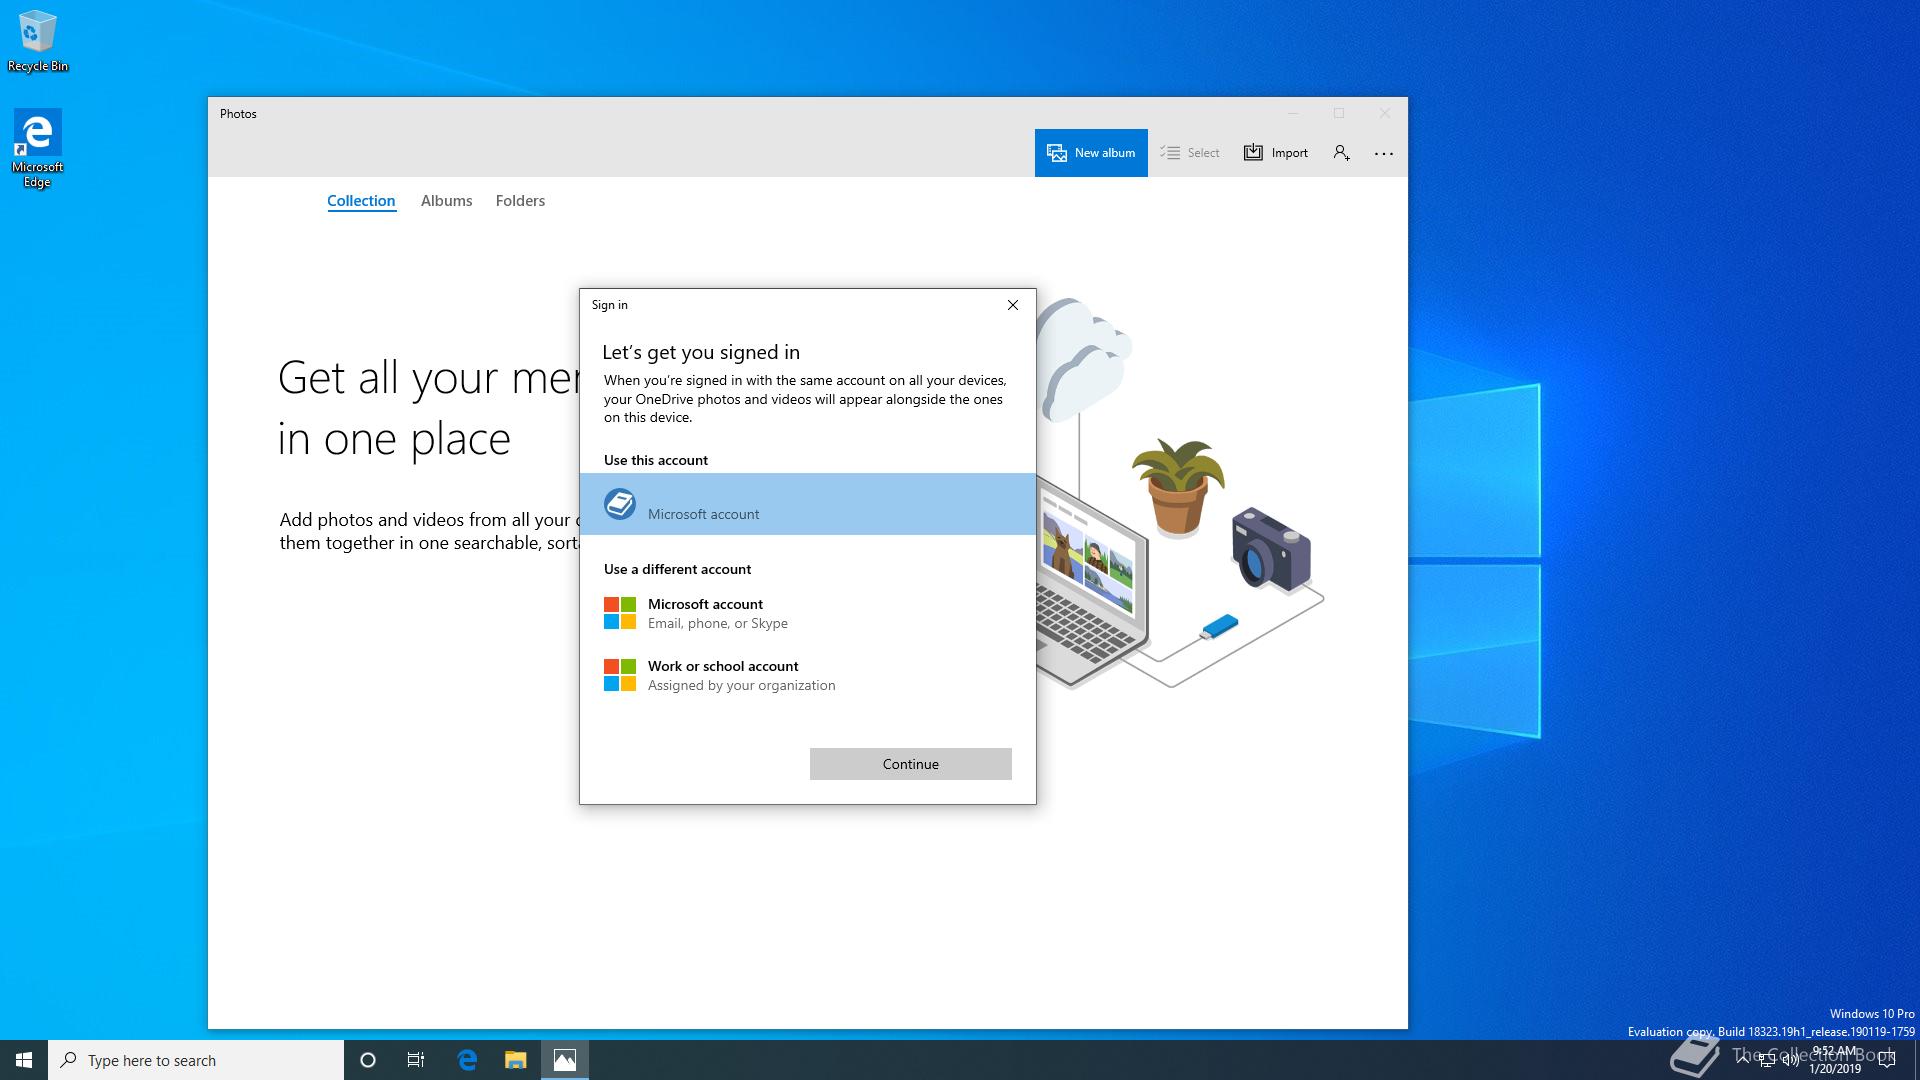Viewport: 1920px width, 1080px height.
Task: Select the Microsoft Edge desktop shortcut
Action: 37,149
